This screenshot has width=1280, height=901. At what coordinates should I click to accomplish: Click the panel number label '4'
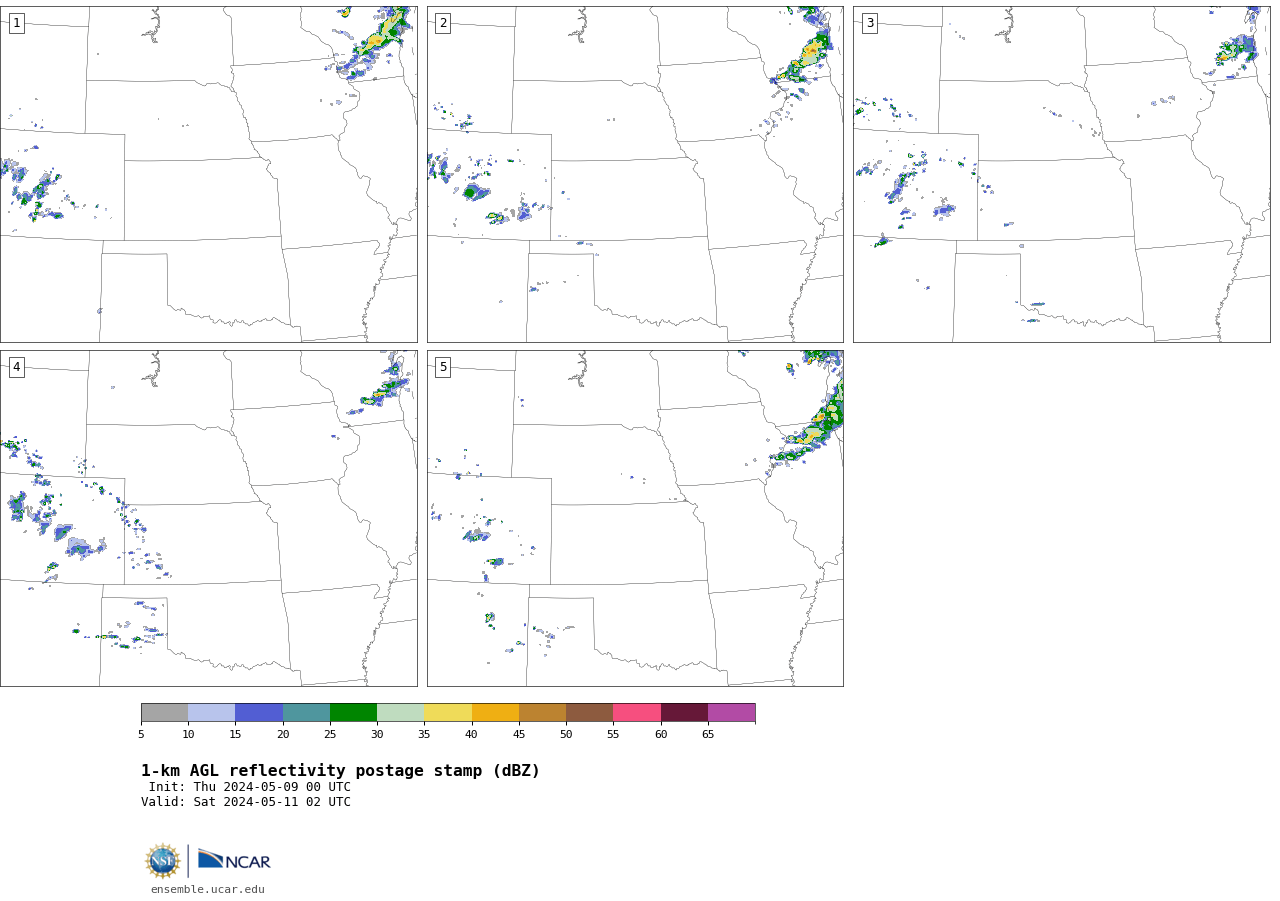[16, 367]
